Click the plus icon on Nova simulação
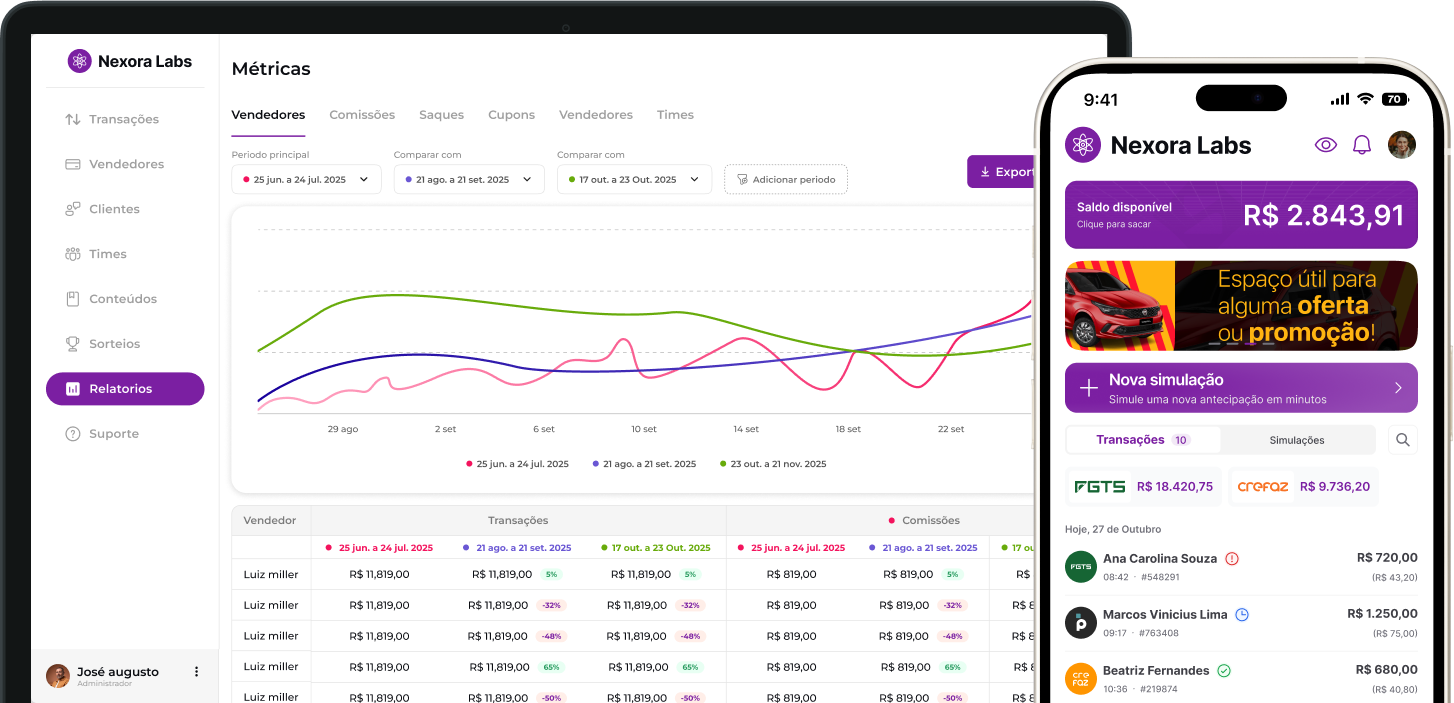 tap(1089, 388)
